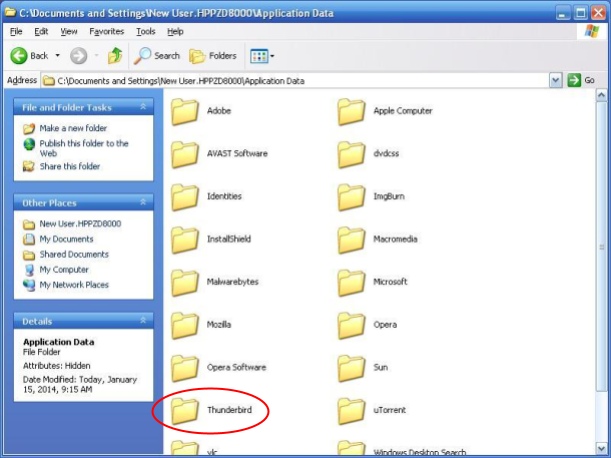Click Publish this folder to the Web
Image resolution: width=611 pixels, height=458 pixels.
[84, 149]
